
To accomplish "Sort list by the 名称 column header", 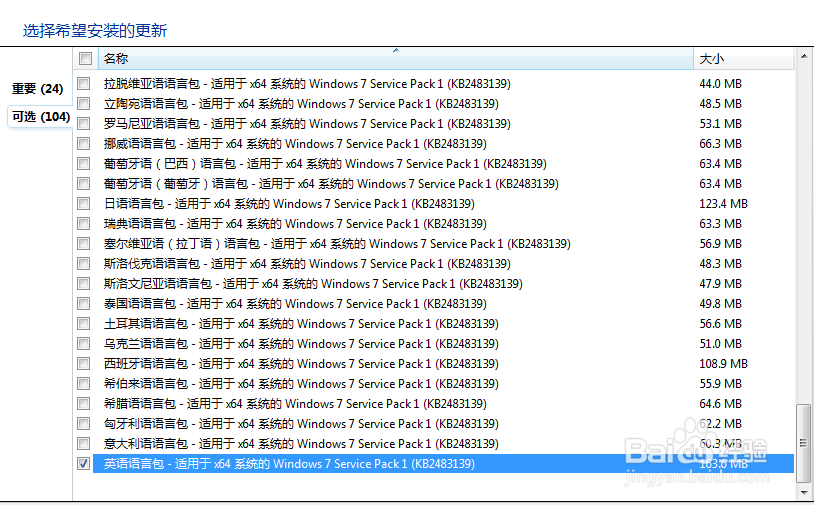I will (396, 58).
